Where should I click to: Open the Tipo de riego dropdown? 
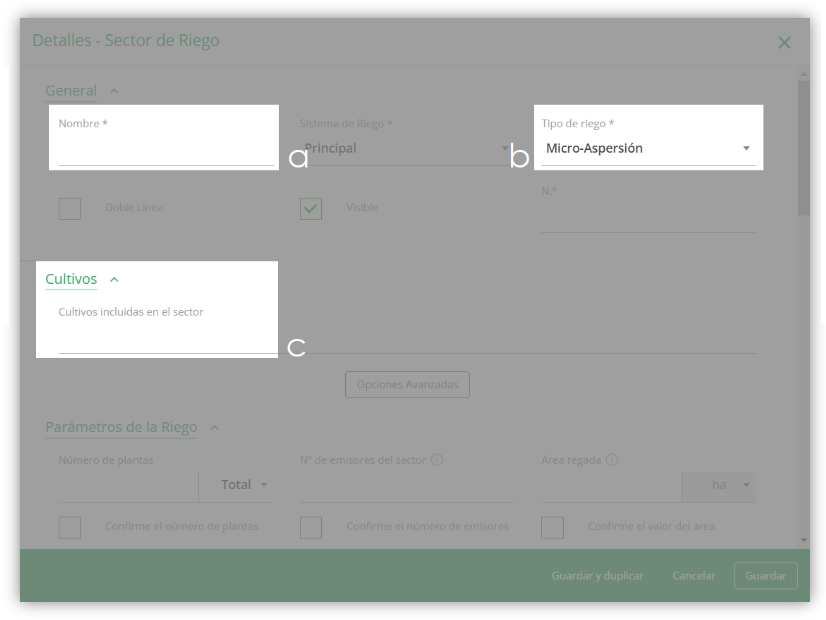click(x=648, y=149)
